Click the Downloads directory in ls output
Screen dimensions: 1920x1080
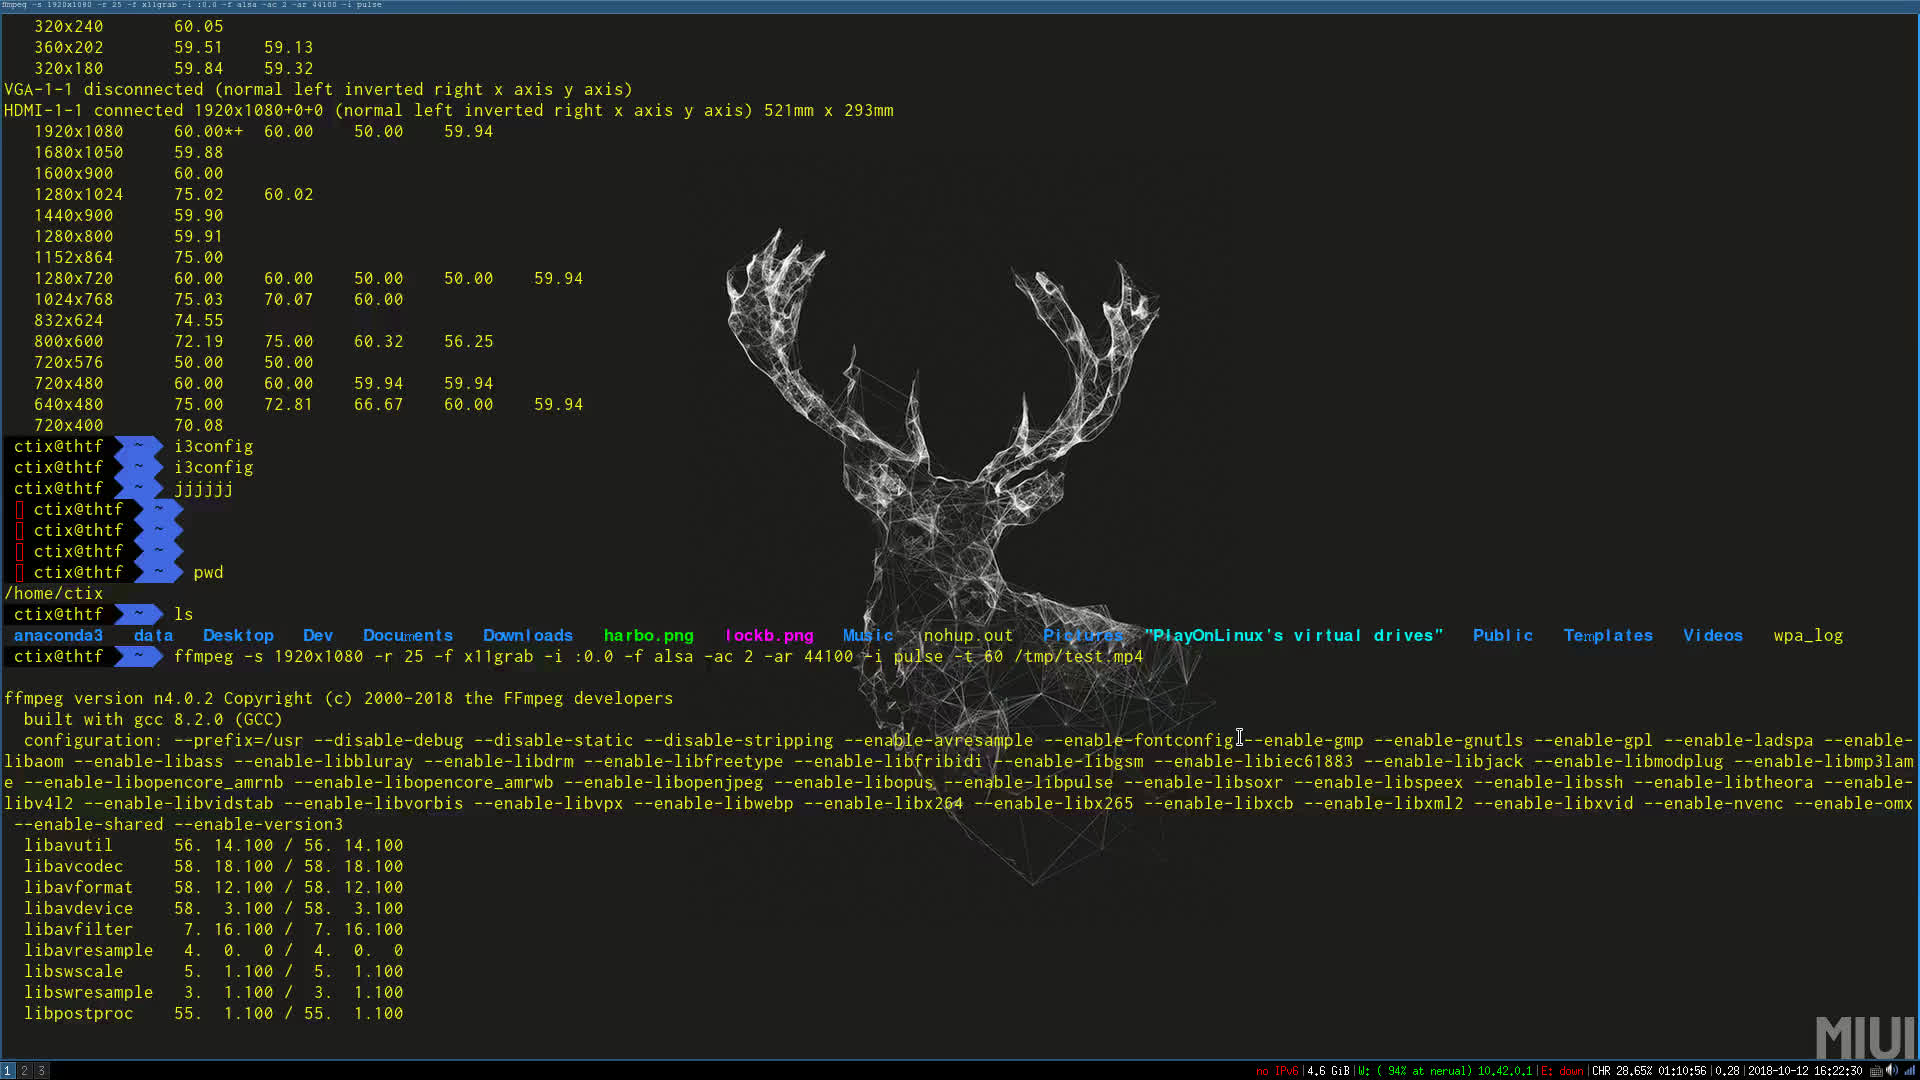click(528, 636)
